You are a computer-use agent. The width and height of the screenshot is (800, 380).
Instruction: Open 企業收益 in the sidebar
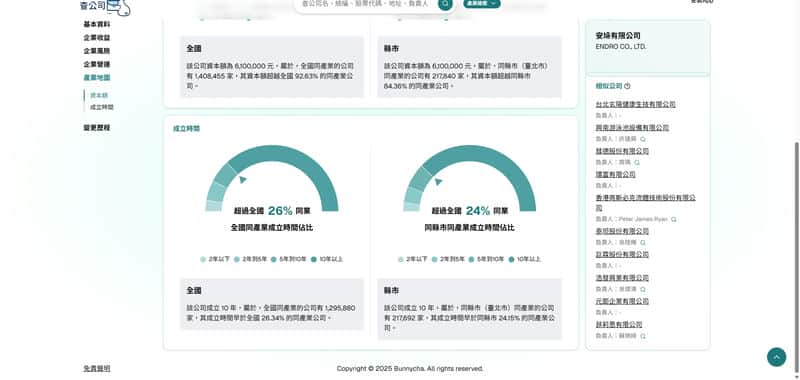click(97, 38)
